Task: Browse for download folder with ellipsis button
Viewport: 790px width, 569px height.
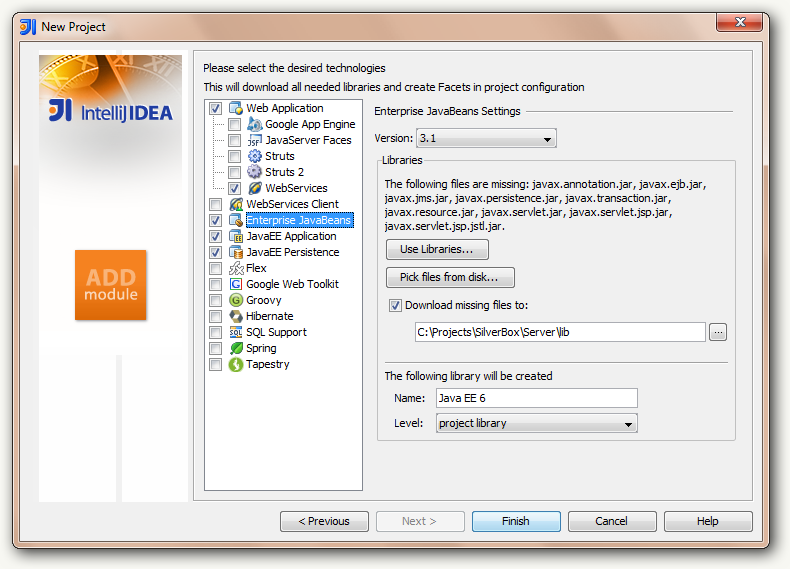Action: coord(718,332)
